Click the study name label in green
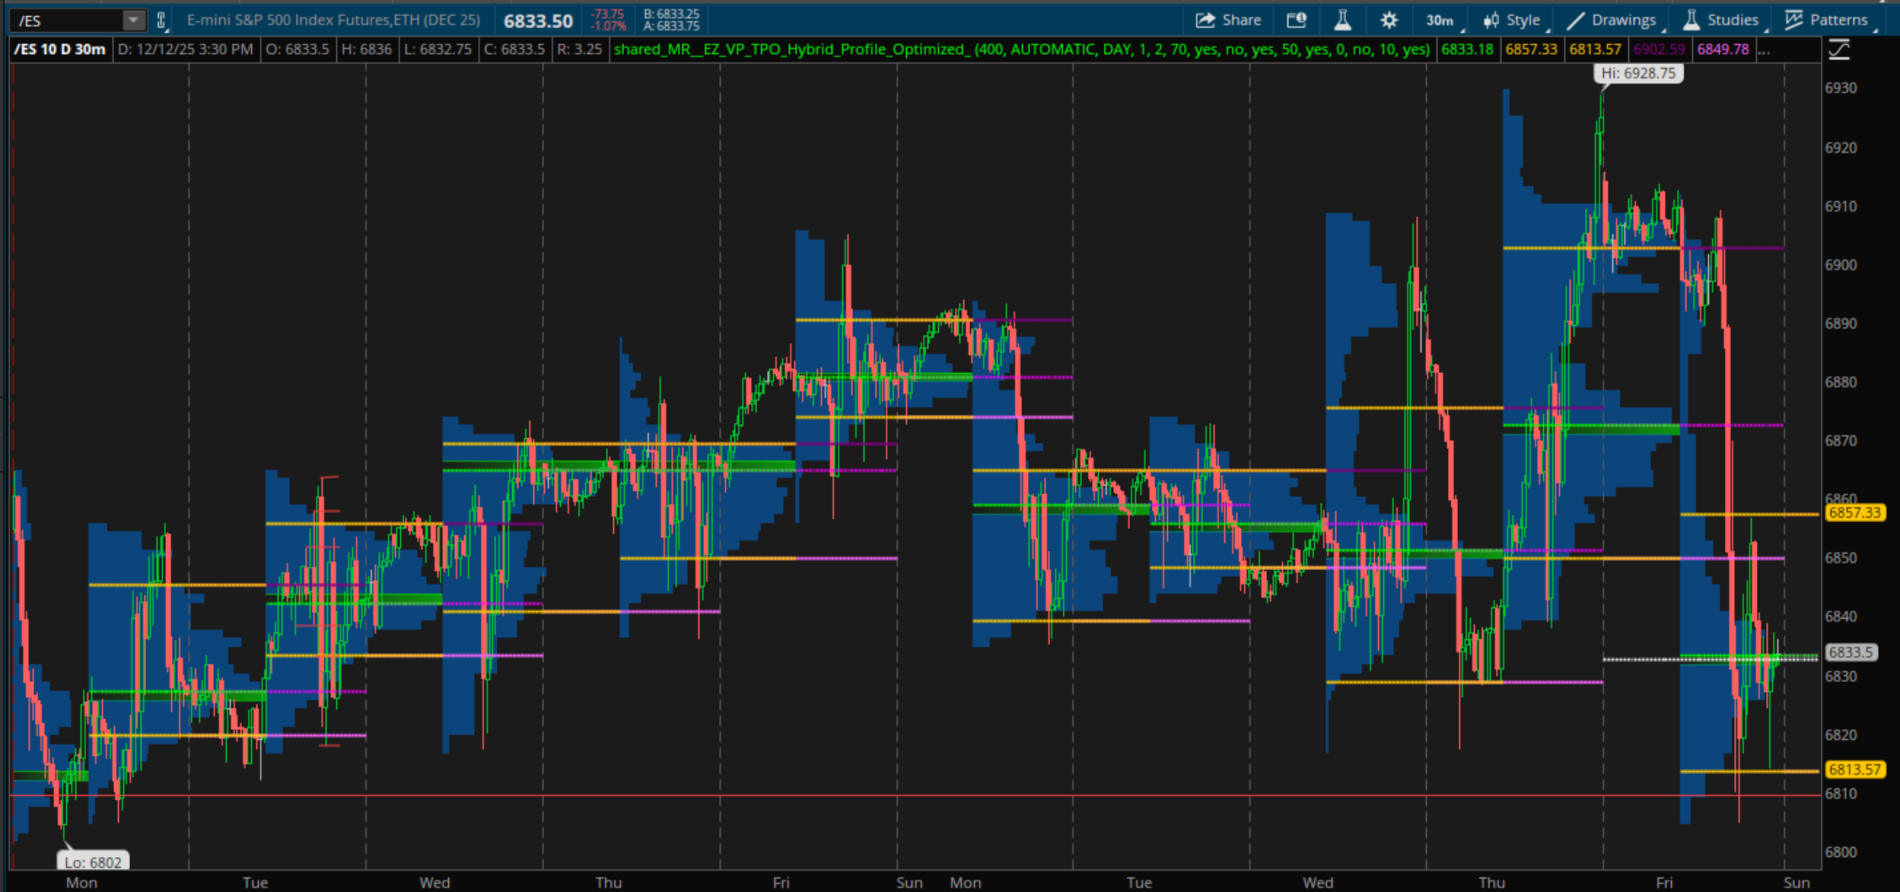1900x892 pixels. (1021, 49)
